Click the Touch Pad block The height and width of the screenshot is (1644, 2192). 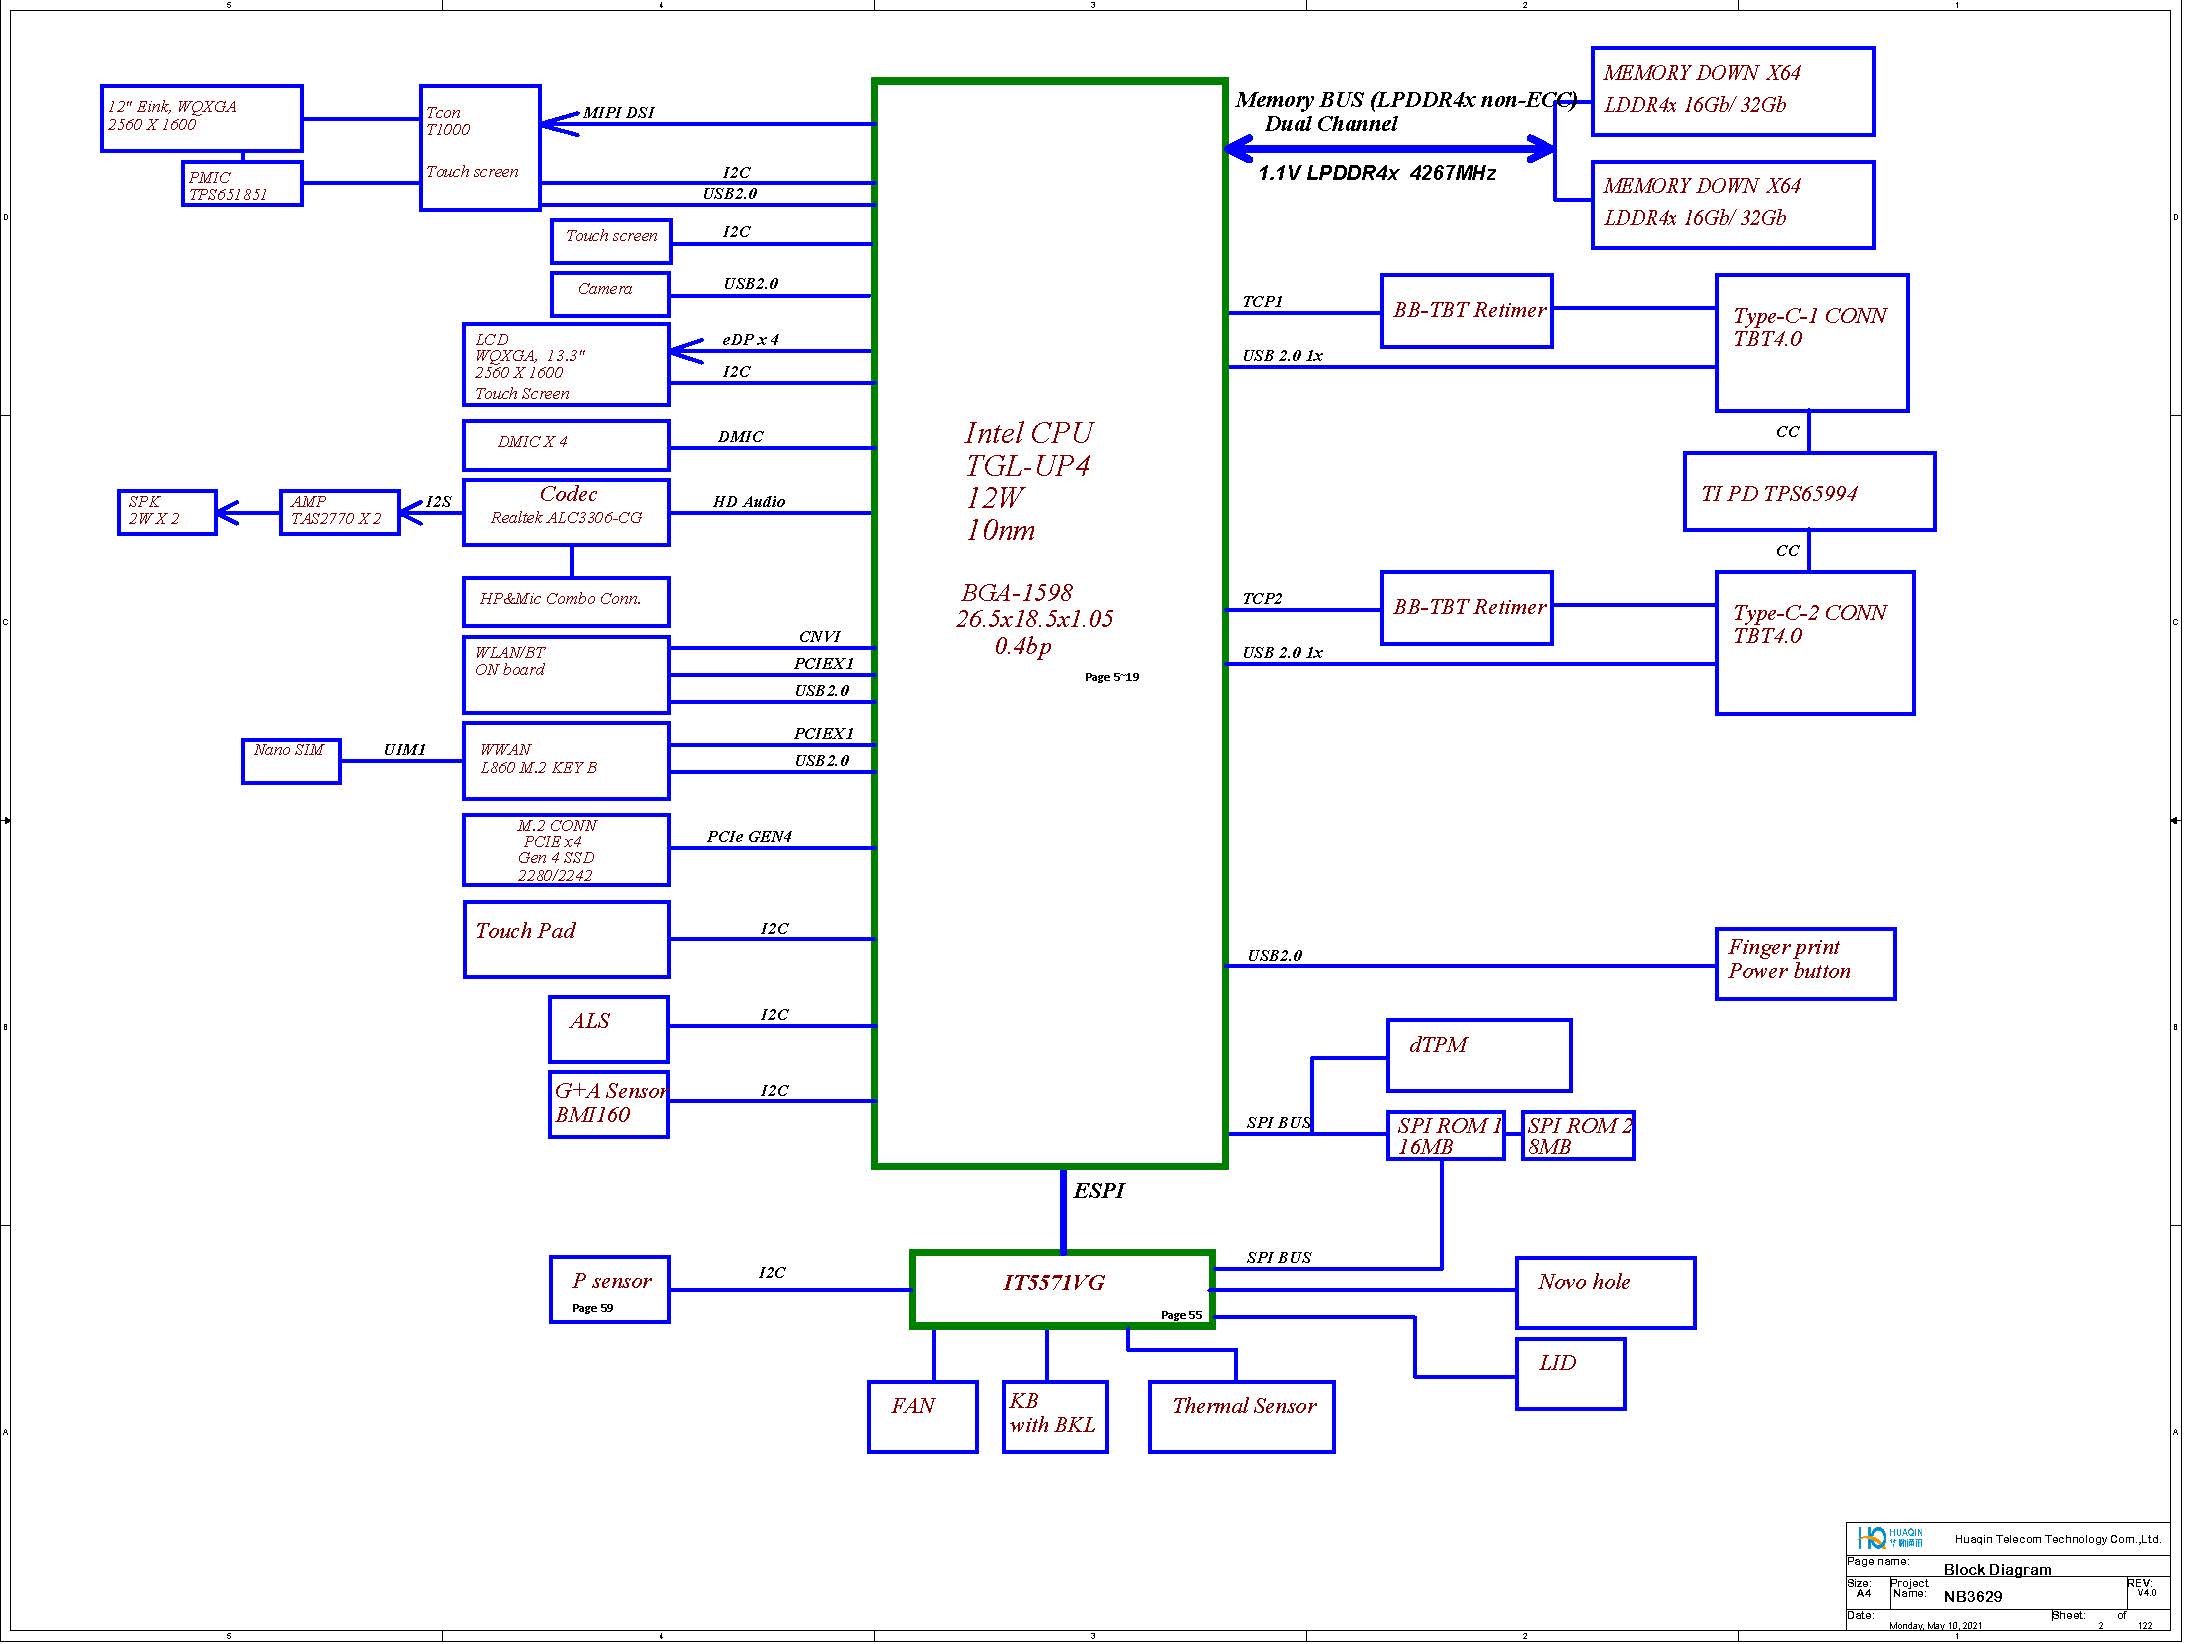(566, 939)
